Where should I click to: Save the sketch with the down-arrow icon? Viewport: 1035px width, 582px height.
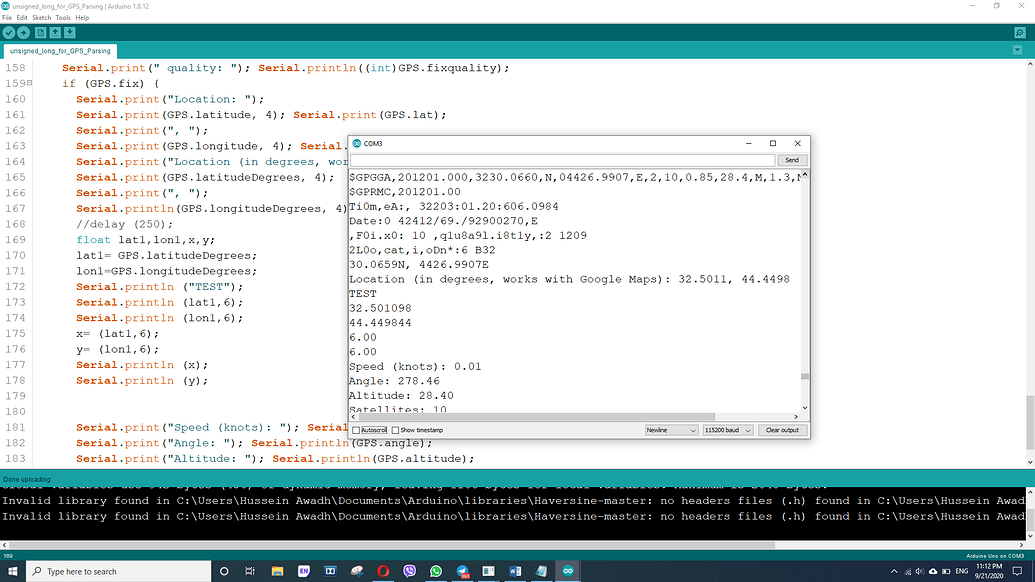click(x=70, y=32)
